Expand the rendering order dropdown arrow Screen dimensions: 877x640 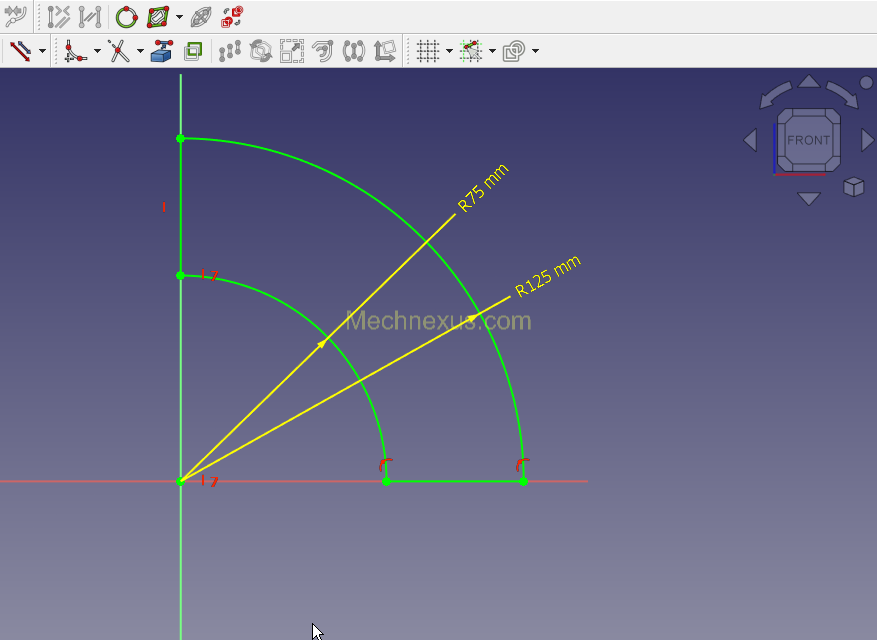pyautogui.click(x=536, y=51)
